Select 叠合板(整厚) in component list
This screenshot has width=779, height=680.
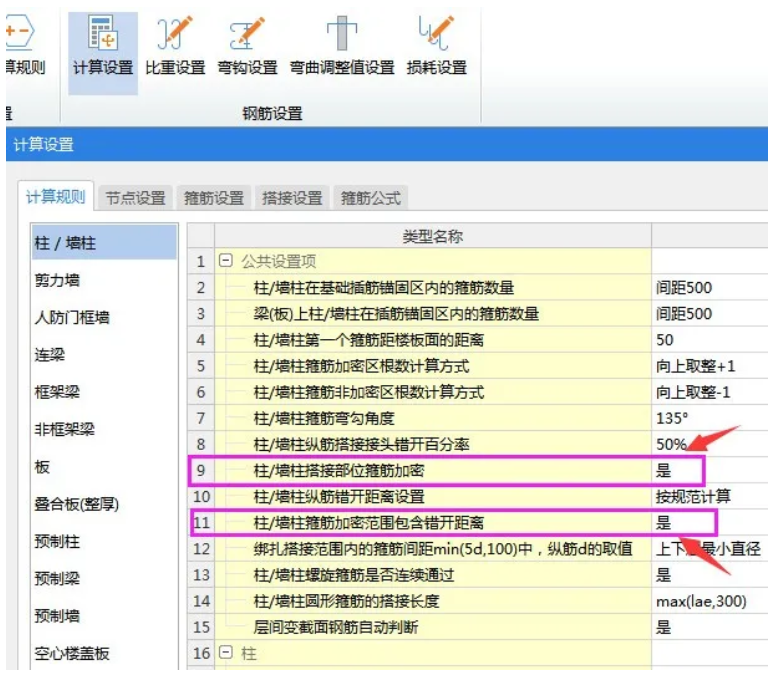tap(104, 504)
